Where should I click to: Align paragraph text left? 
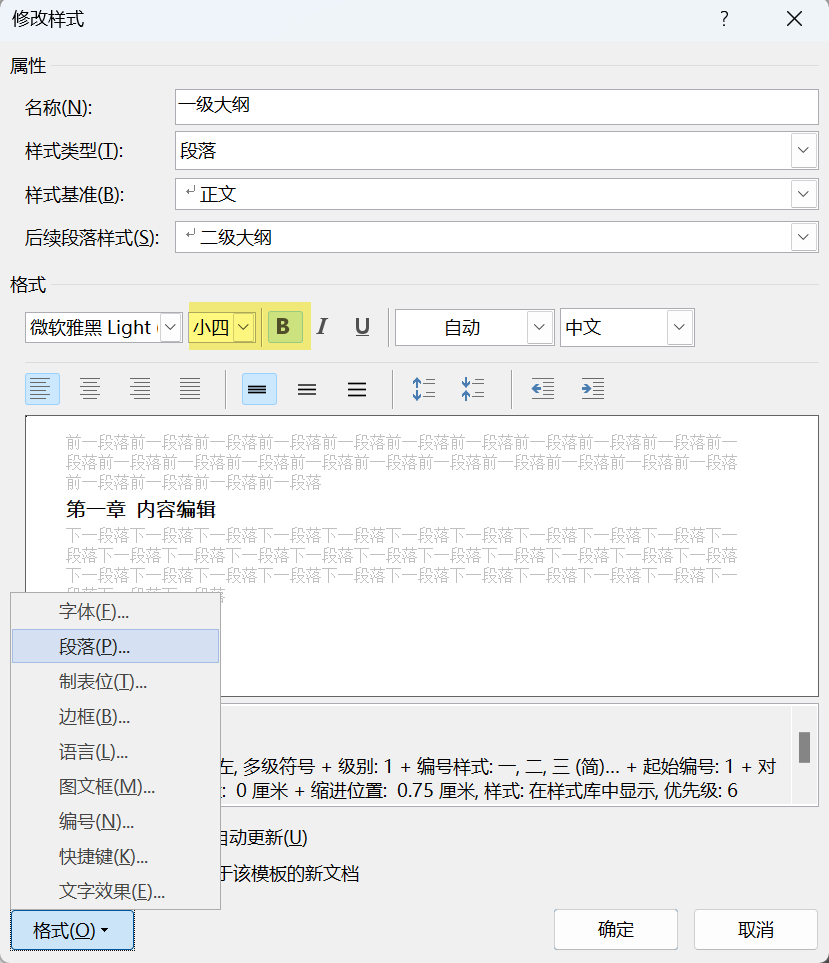click(x=42, y=389)
